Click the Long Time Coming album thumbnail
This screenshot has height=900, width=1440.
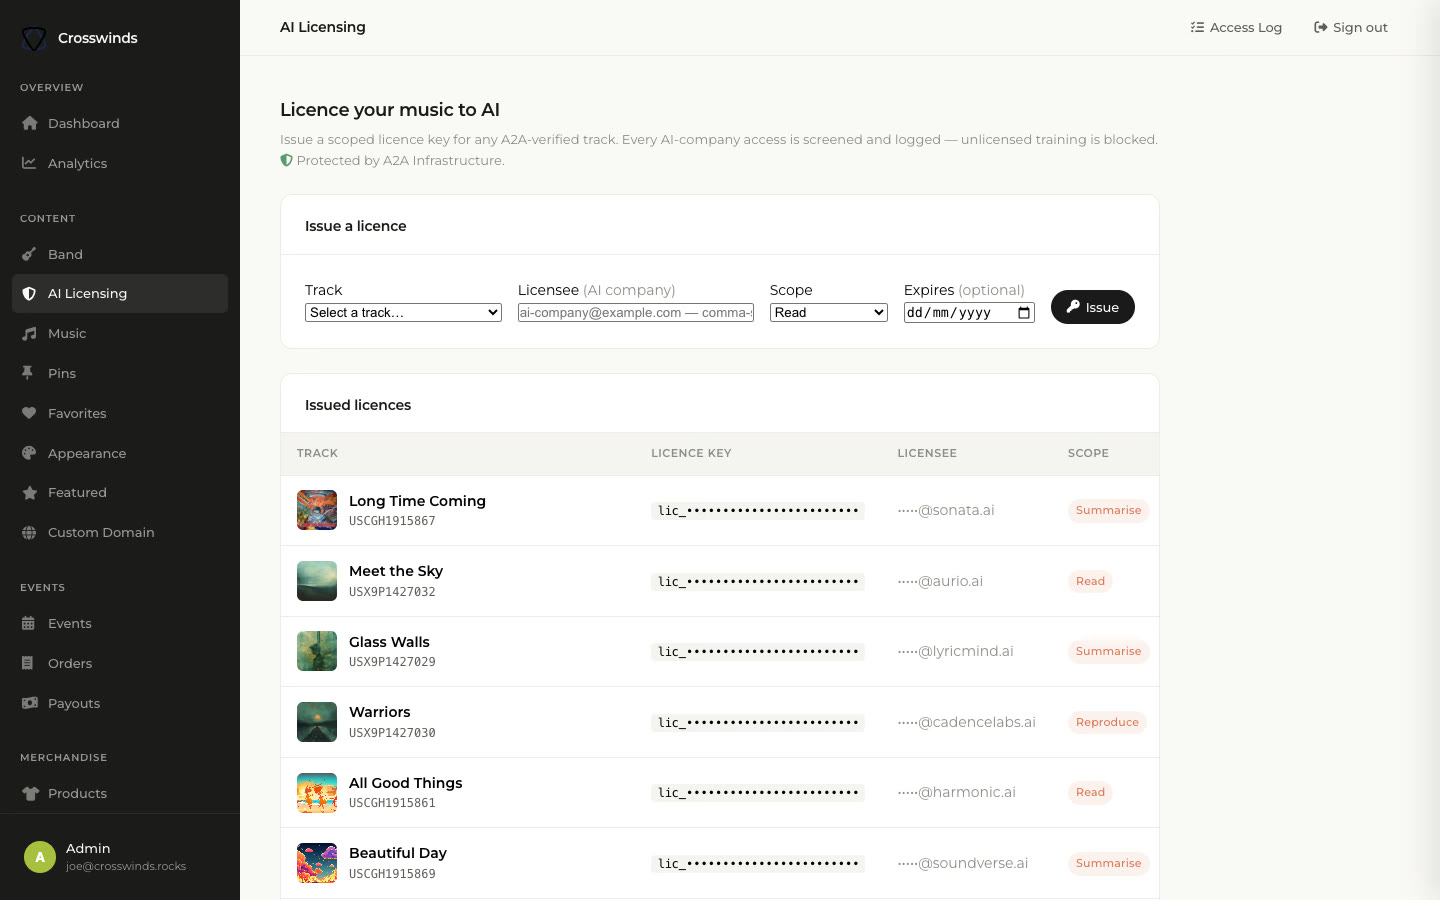317,510
